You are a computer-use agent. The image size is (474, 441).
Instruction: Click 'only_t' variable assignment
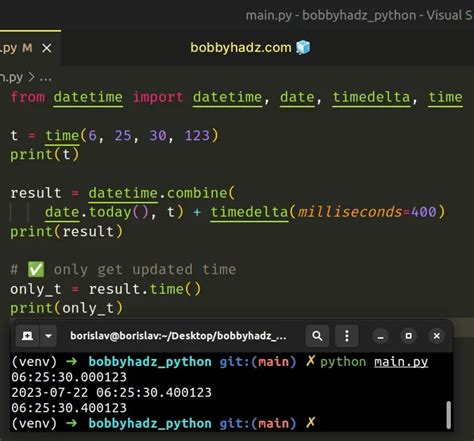(x=36, y=289)
